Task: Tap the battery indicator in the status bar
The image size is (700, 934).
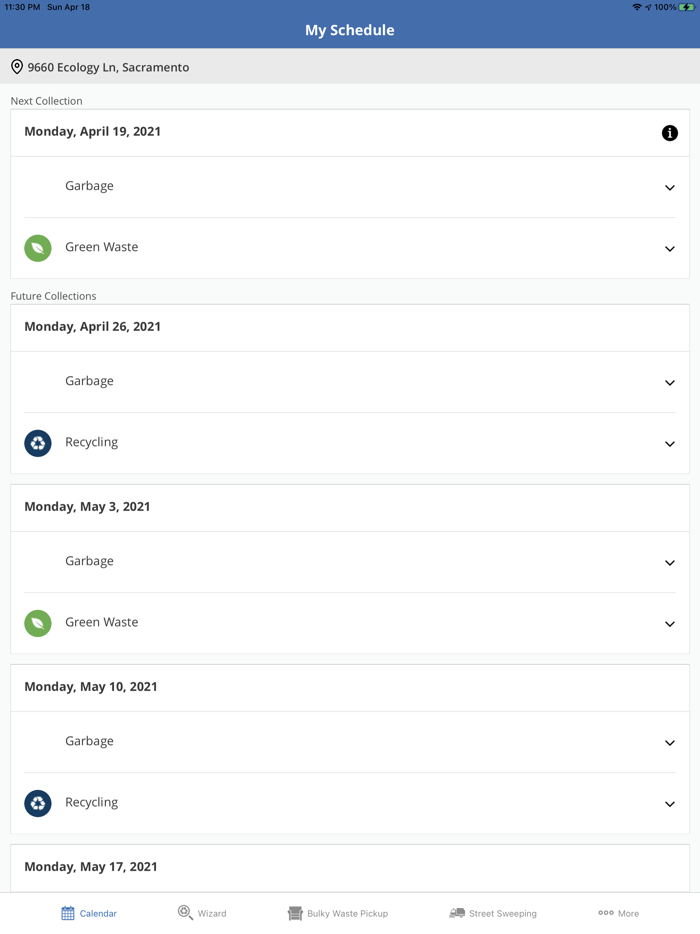Action: 687,7
